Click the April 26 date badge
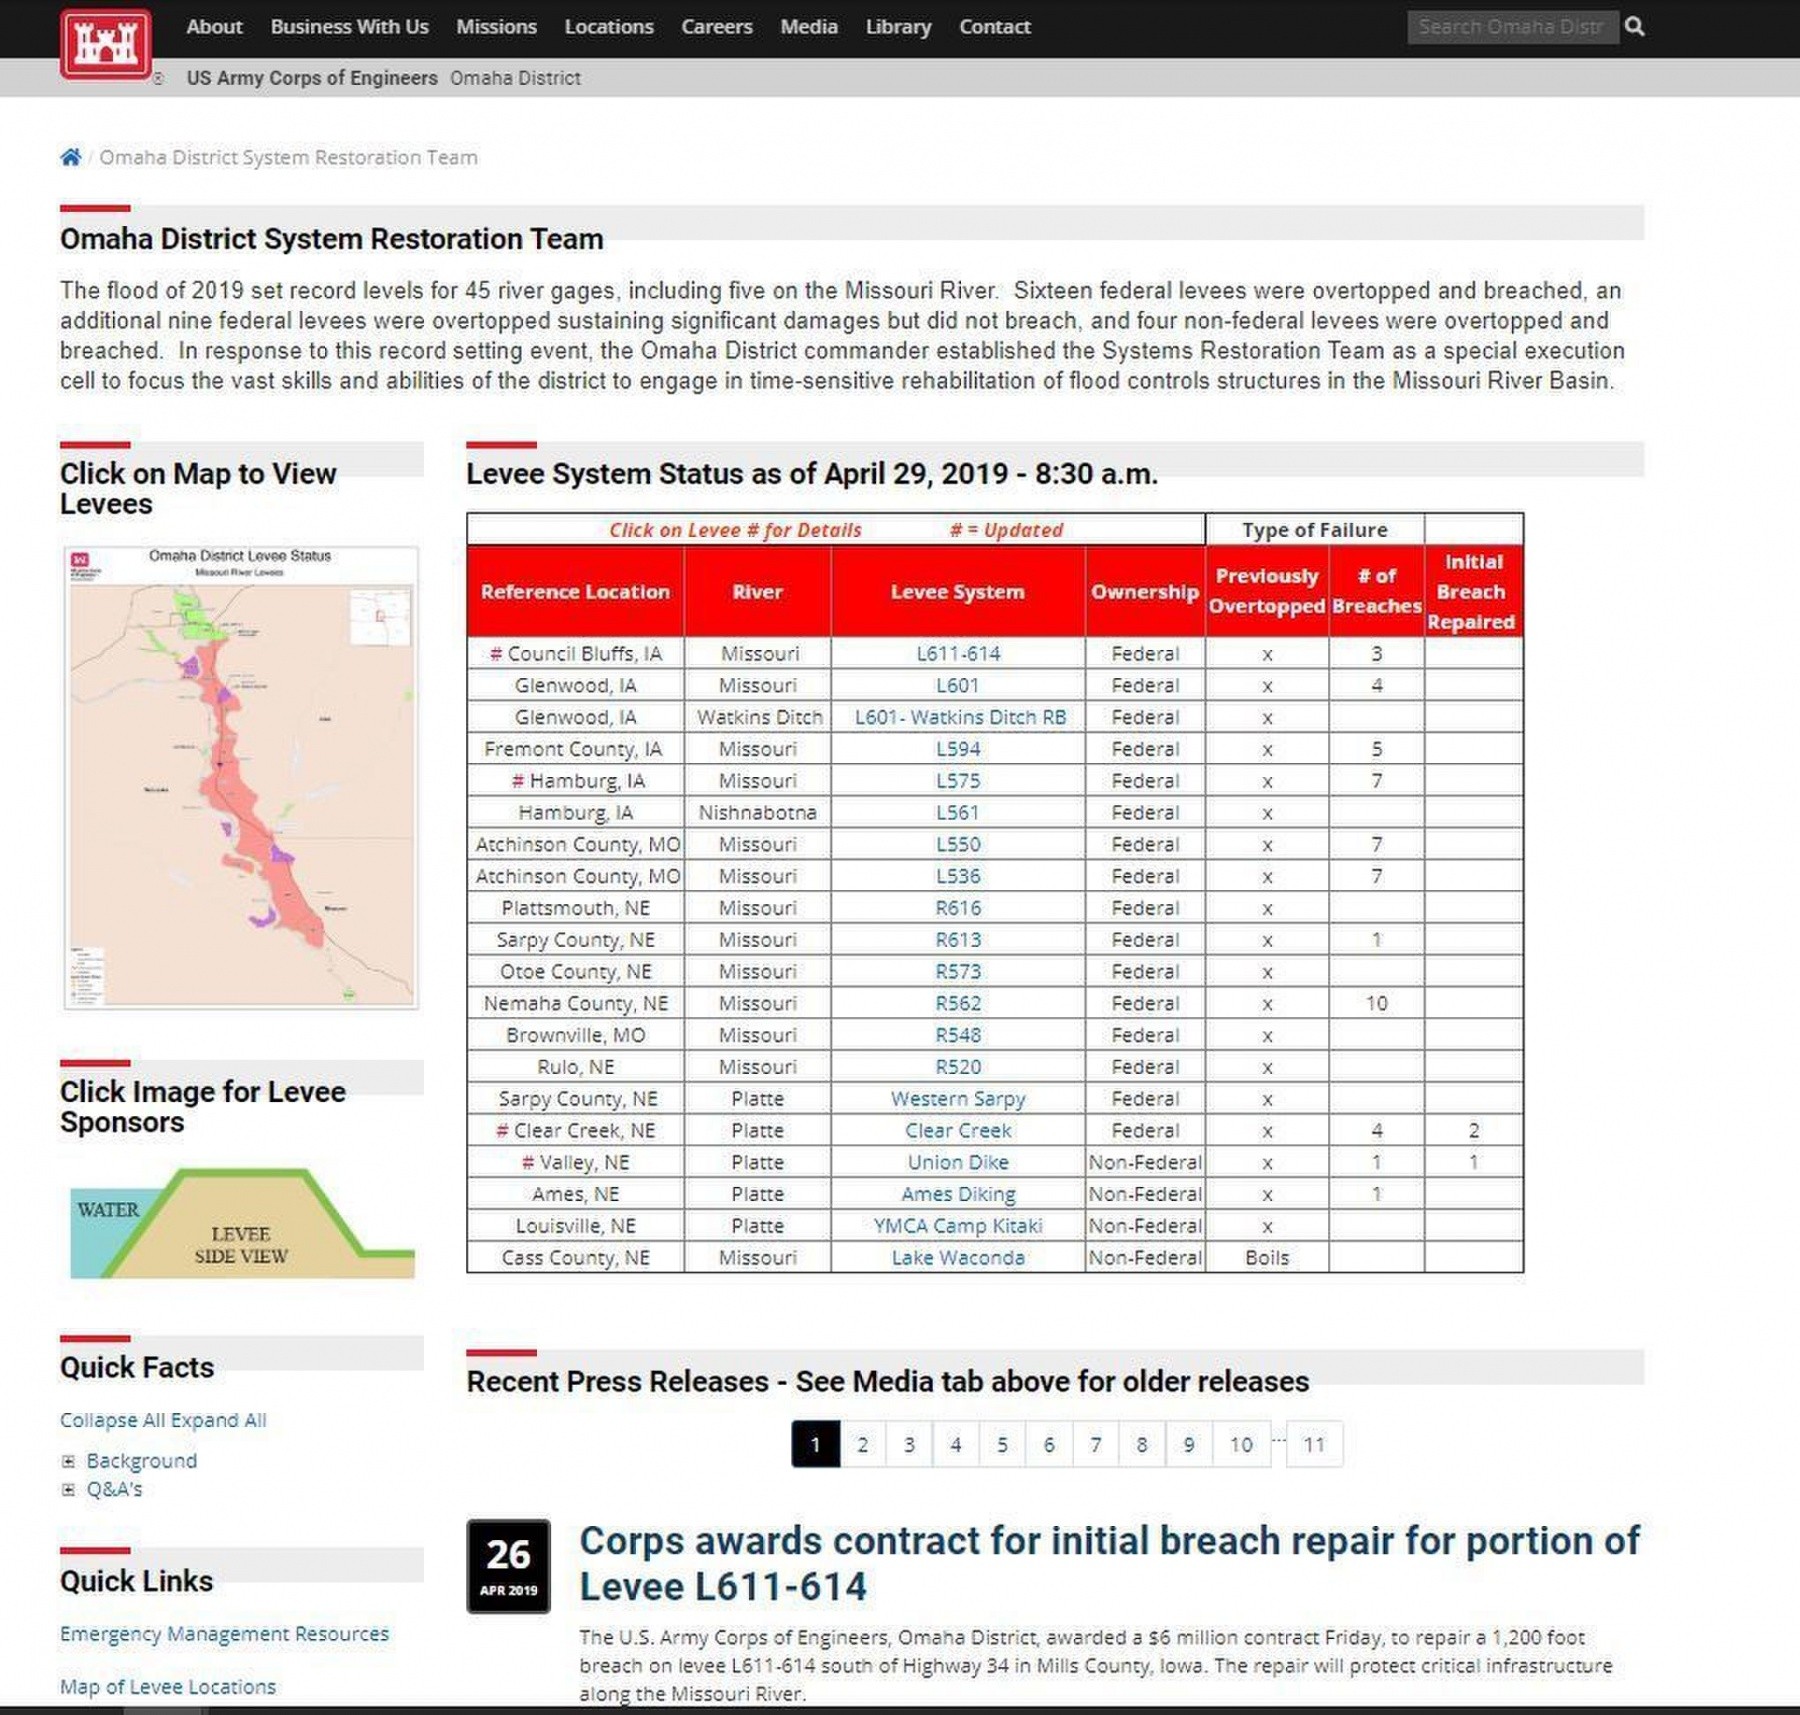 click(x=508, y=1566)
